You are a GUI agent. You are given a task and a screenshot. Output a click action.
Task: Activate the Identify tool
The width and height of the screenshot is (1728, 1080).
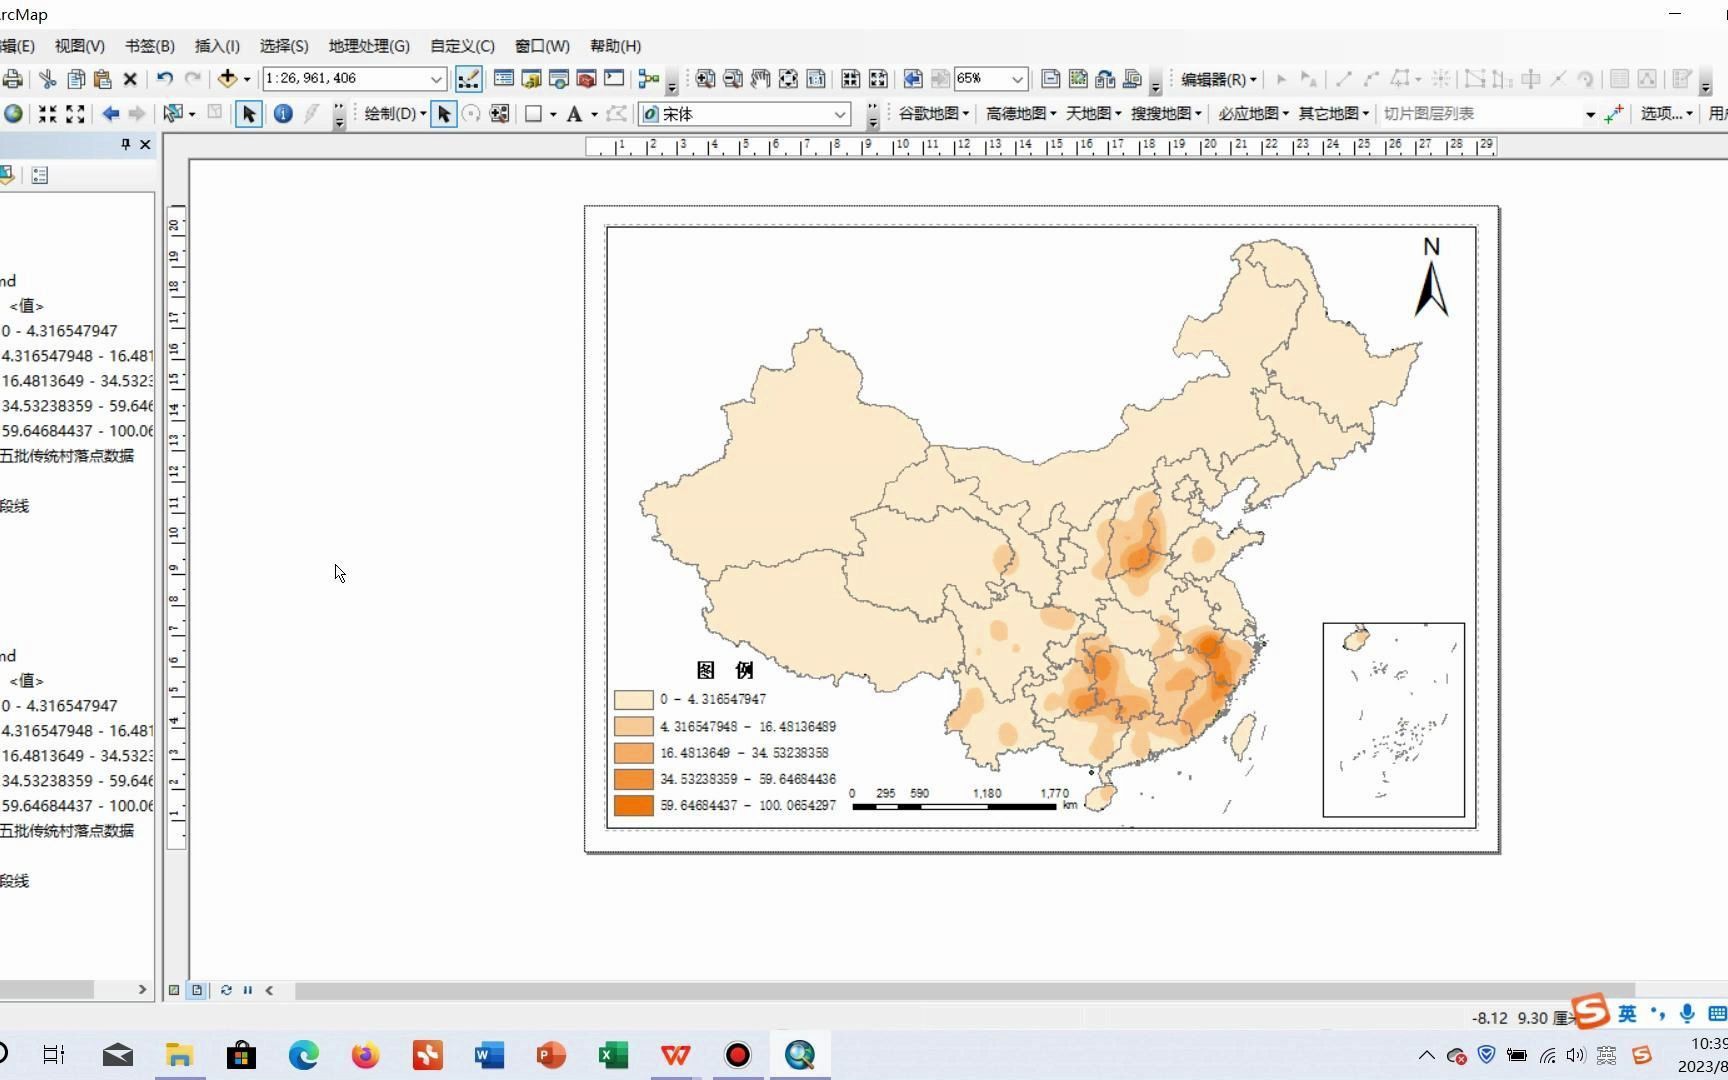click(283, 113)
